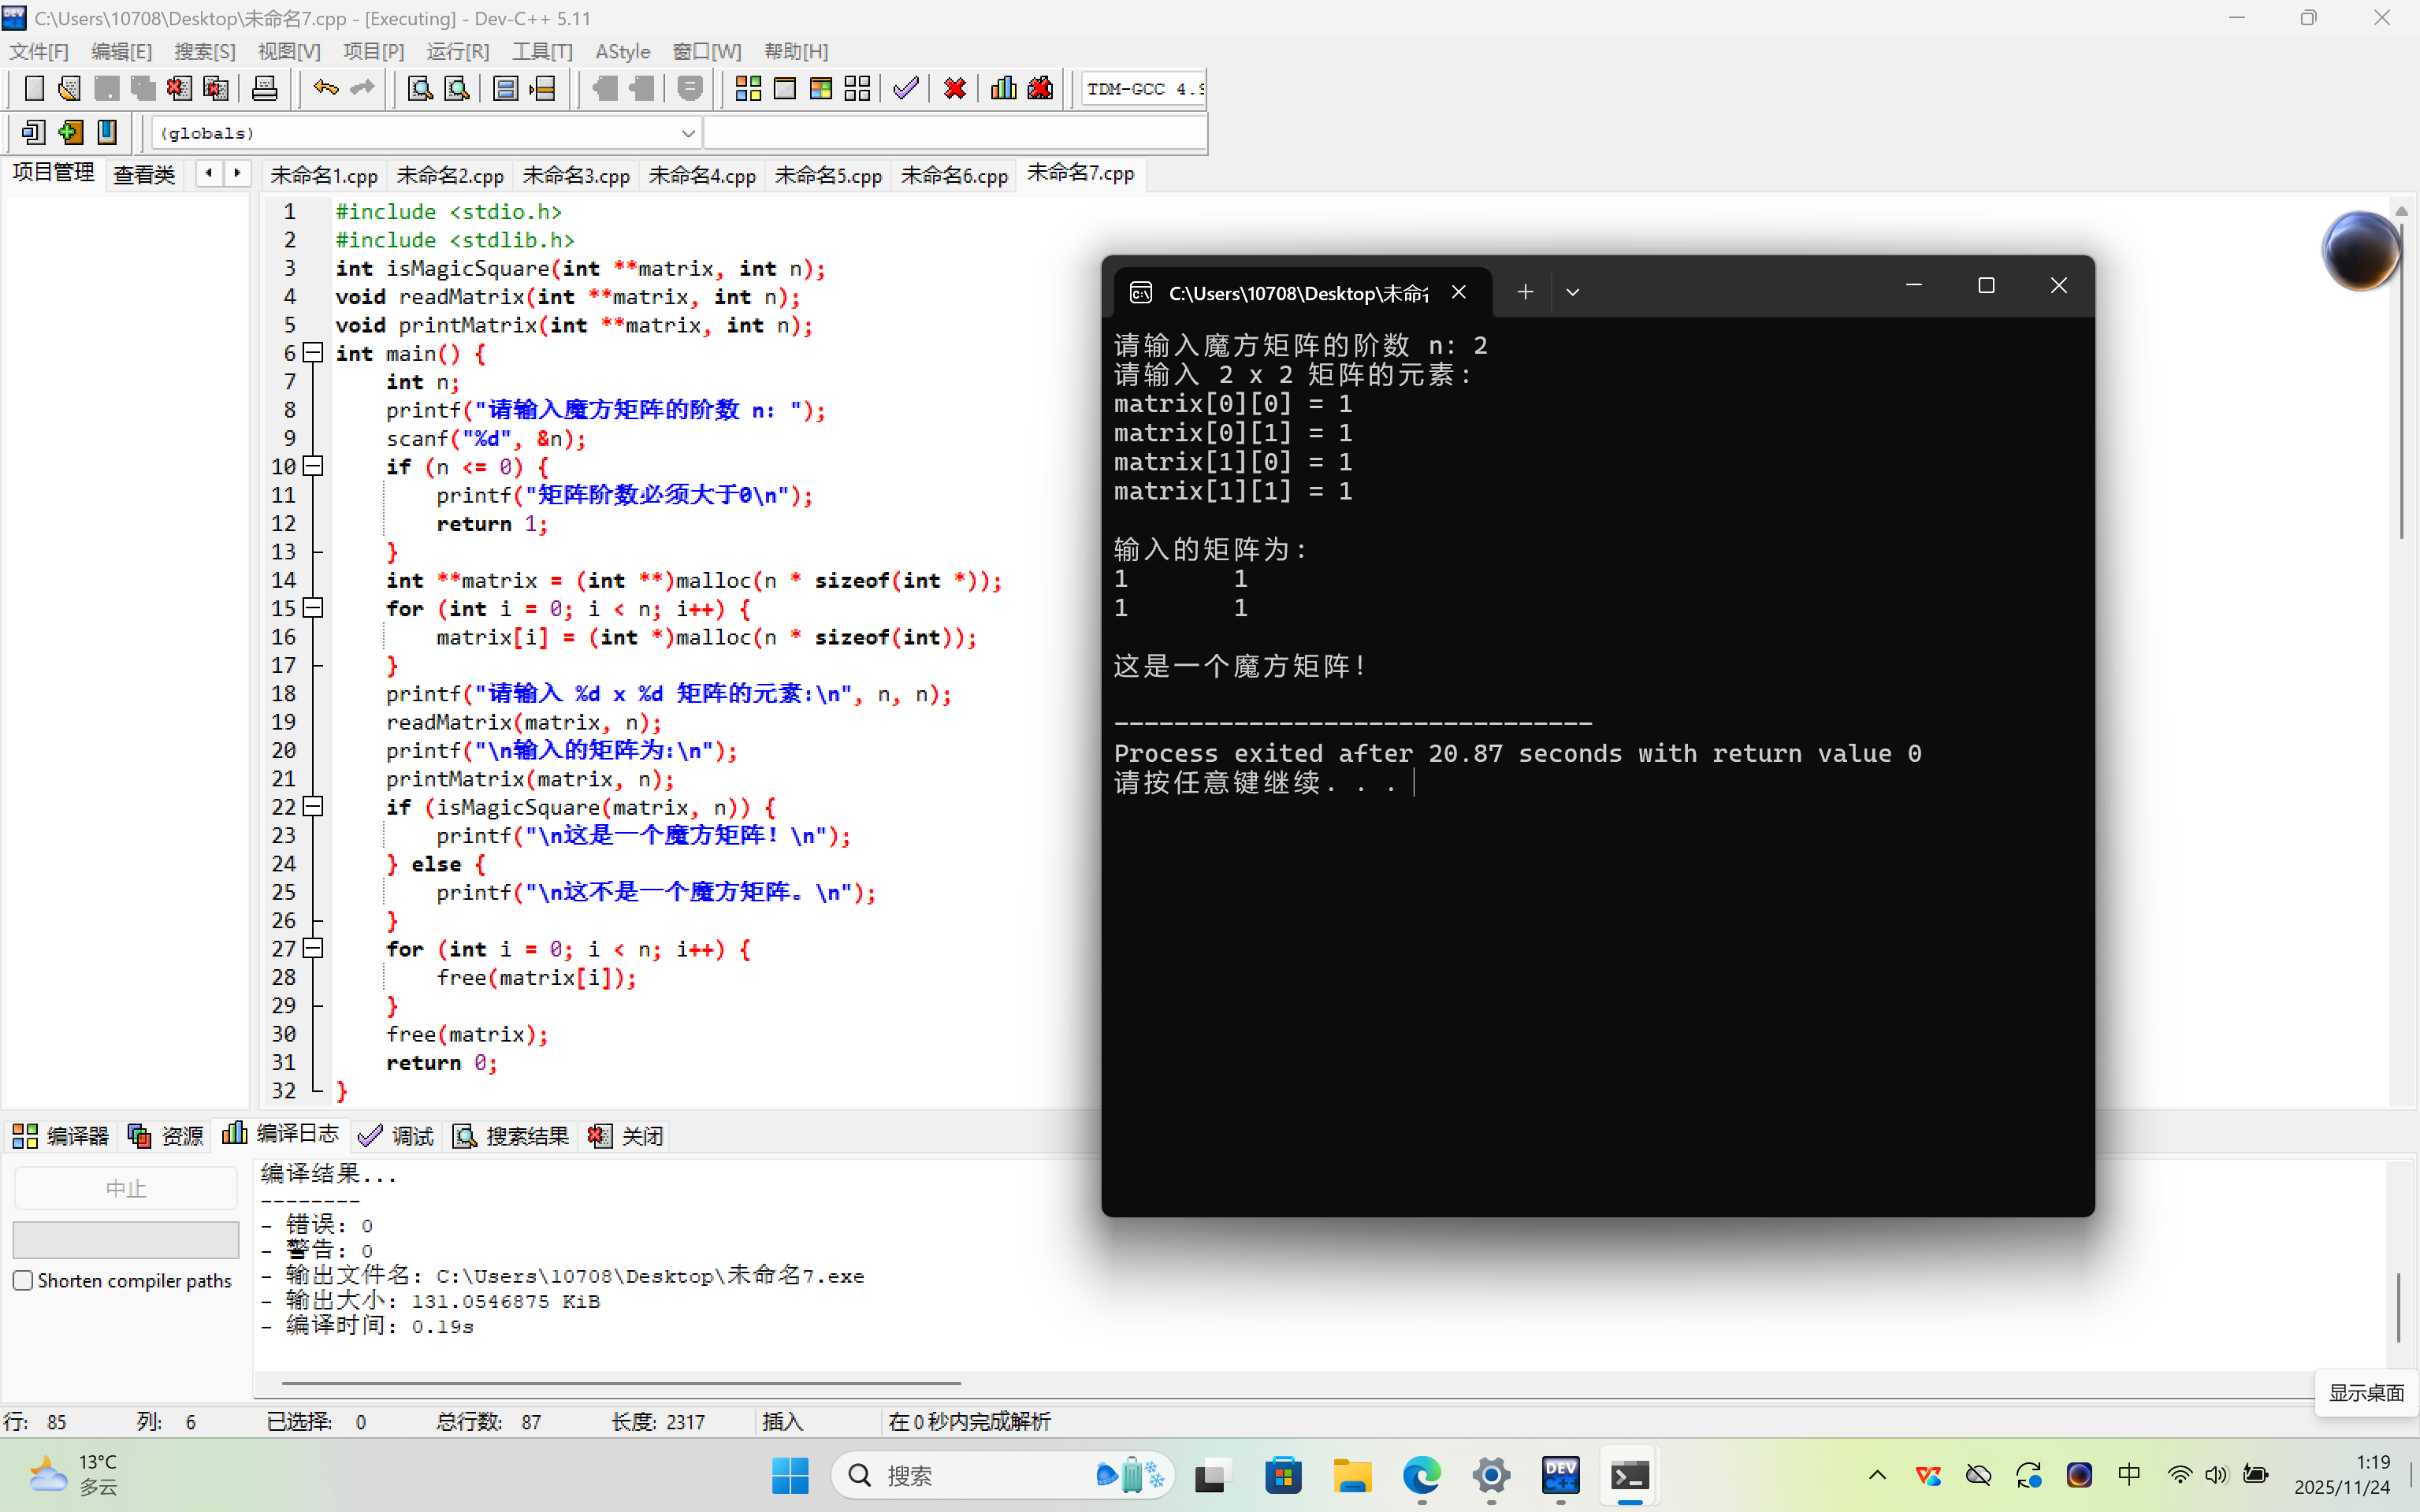Viewport: 2420px width, 1512px height.
Task: Toggle the Shorten compiler paths checkbox
Action: click(24, 1281)
